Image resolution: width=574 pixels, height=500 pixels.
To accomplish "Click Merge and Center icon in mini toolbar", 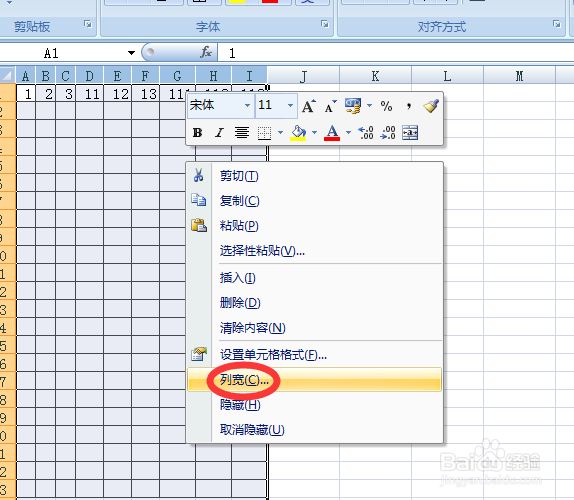I will pos(410,133).
